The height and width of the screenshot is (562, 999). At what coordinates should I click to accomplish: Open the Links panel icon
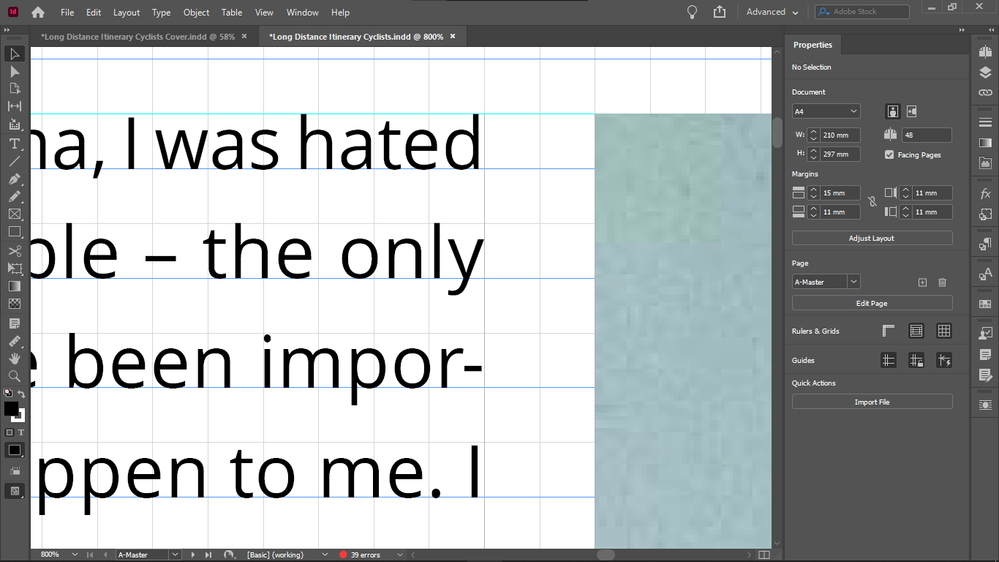click(985, 92)
